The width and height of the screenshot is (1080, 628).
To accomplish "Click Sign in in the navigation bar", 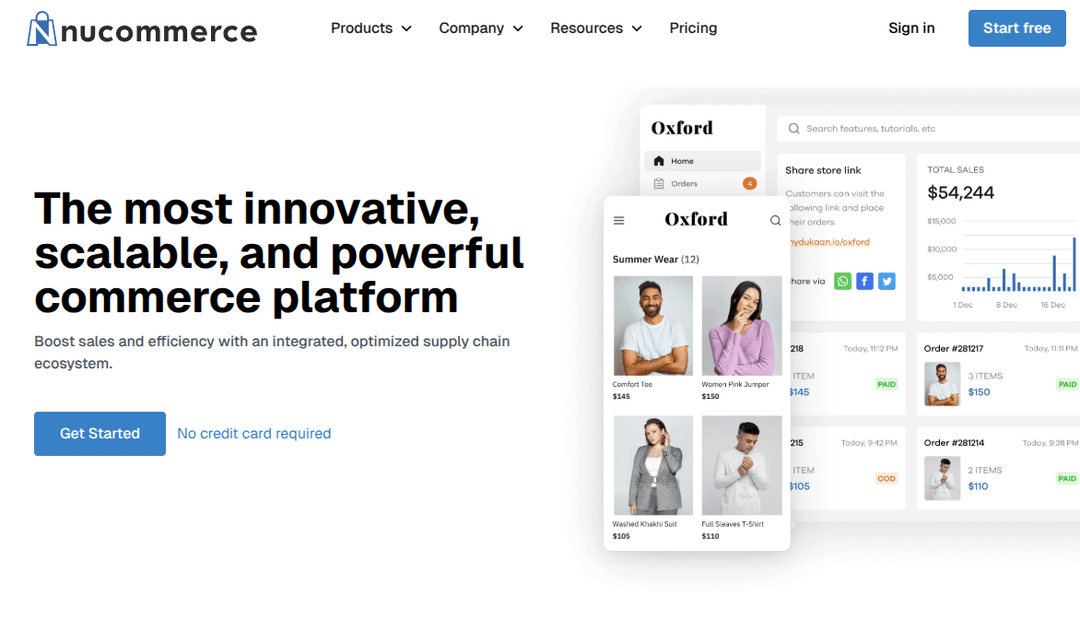I will click(911, 28).
